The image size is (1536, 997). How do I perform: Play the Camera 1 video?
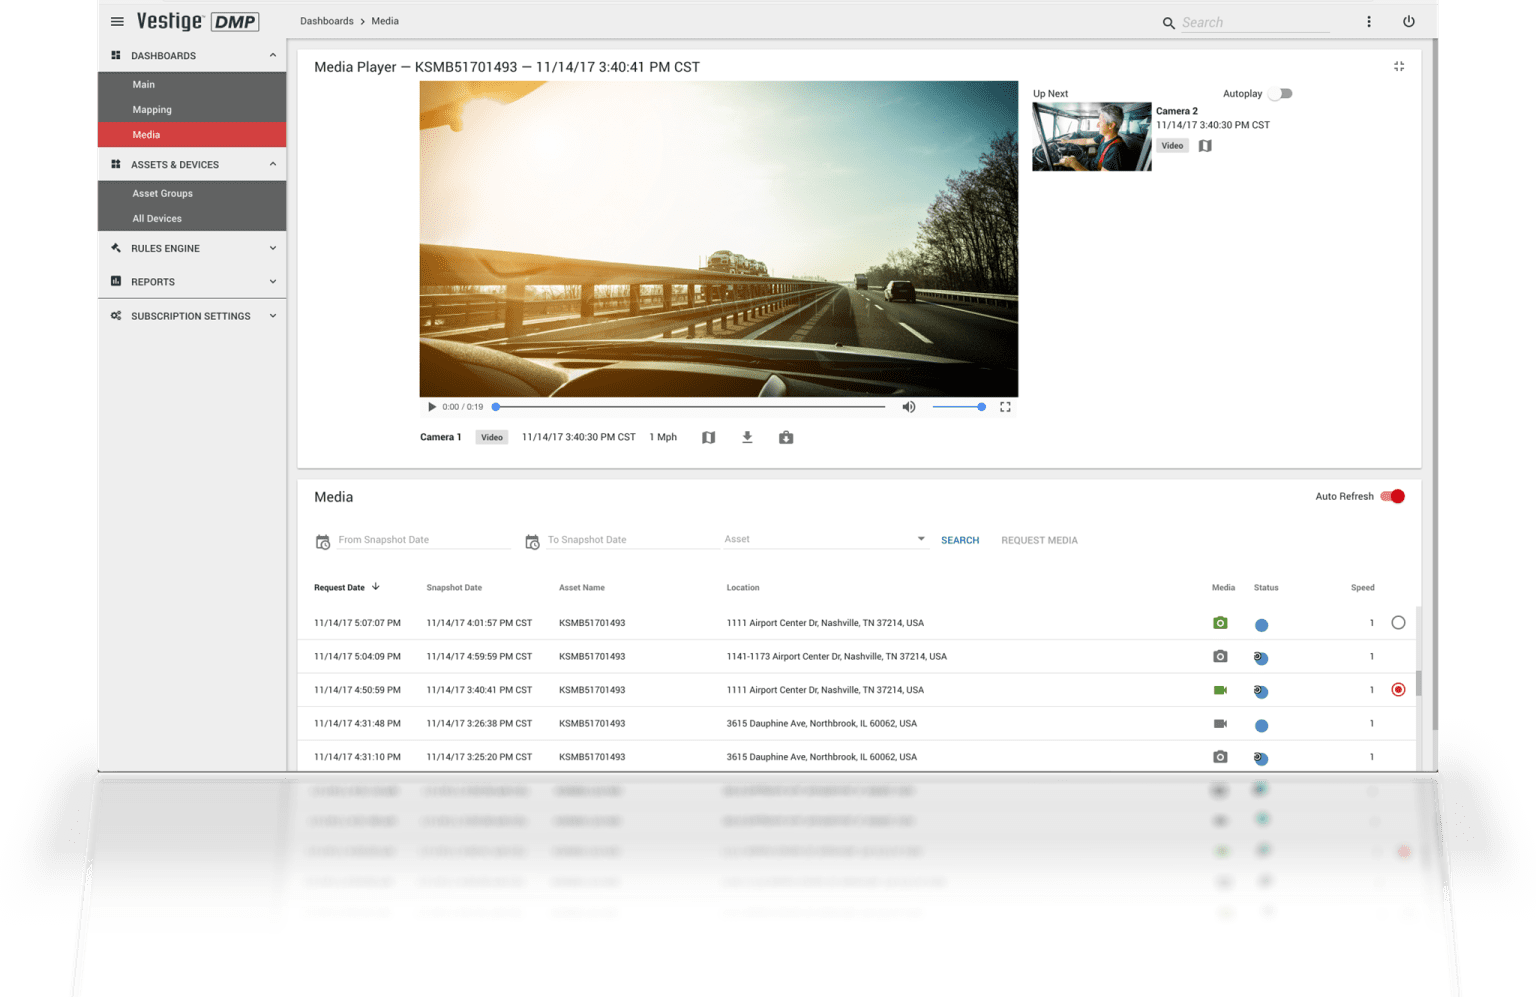pos(432,407)
